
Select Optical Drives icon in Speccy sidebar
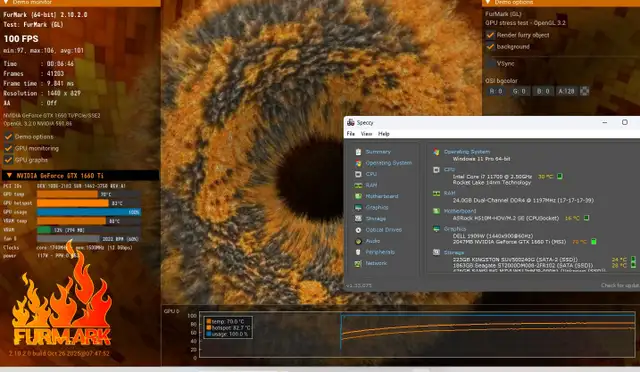tap(358, 230)
